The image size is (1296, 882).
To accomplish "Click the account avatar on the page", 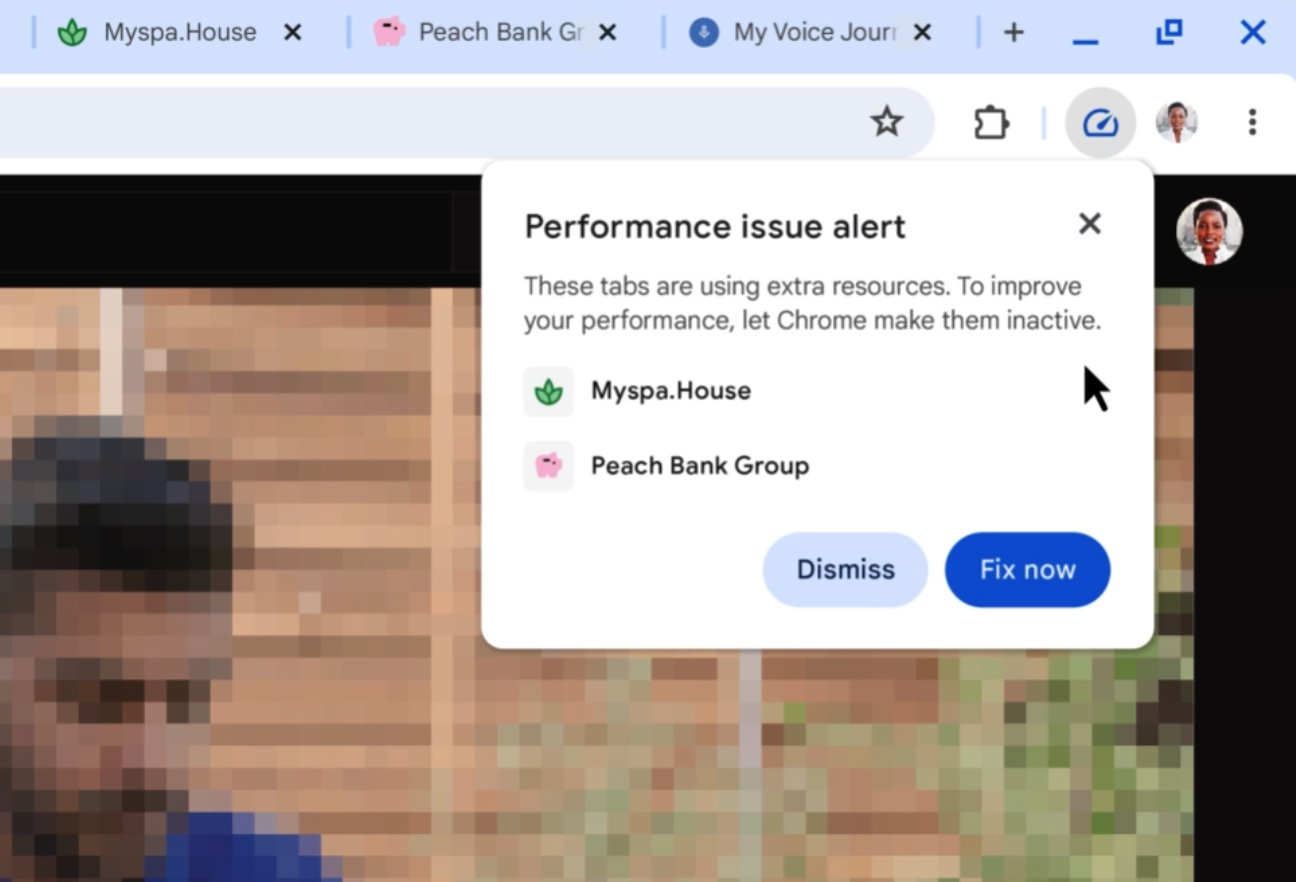I will pyautogui.click(x=1209, y=231).
